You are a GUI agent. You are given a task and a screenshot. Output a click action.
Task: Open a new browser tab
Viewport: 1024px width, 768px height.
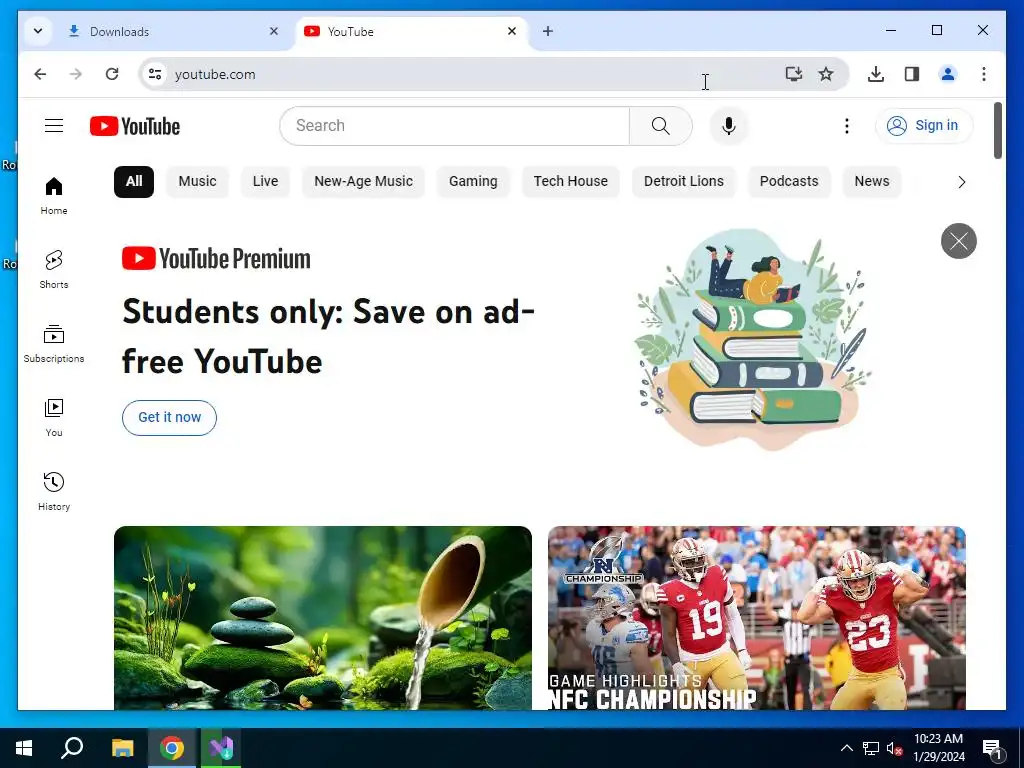tap(548, 31)
